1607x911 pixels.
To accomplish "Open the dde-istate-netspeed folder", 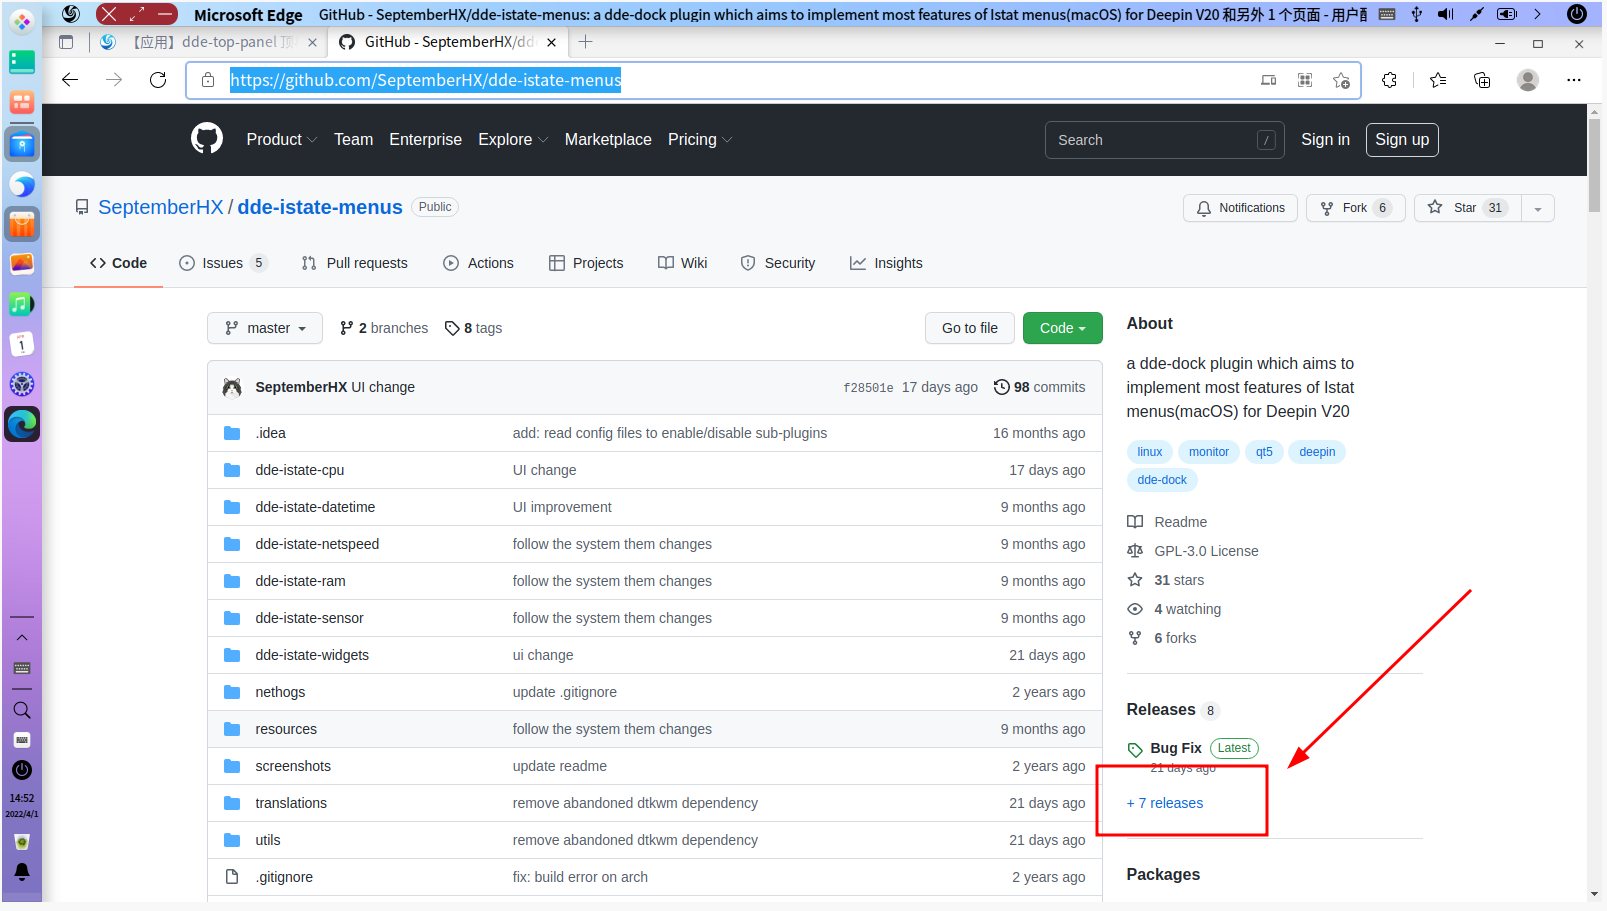I will click(317, 544).
